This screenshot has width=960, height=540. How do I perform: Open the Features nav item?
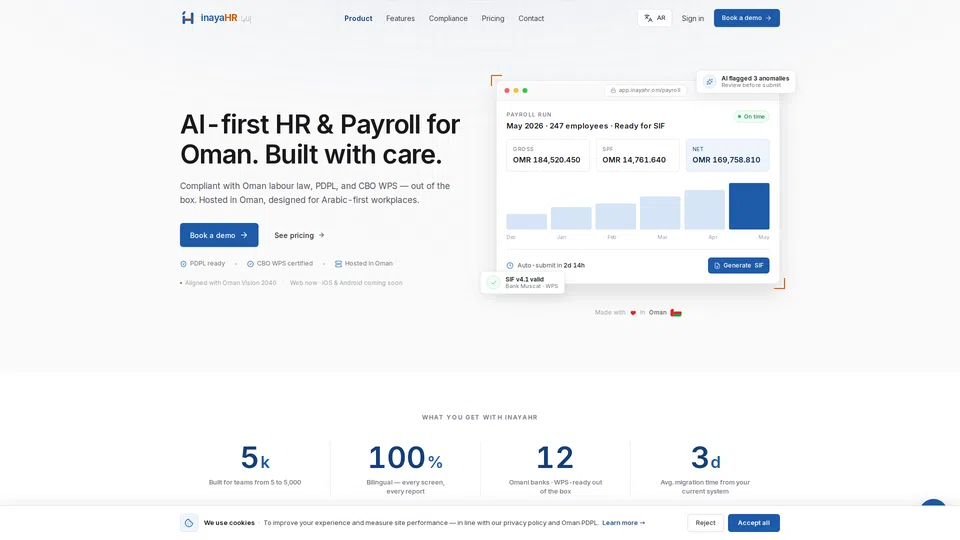coord(400,18)
